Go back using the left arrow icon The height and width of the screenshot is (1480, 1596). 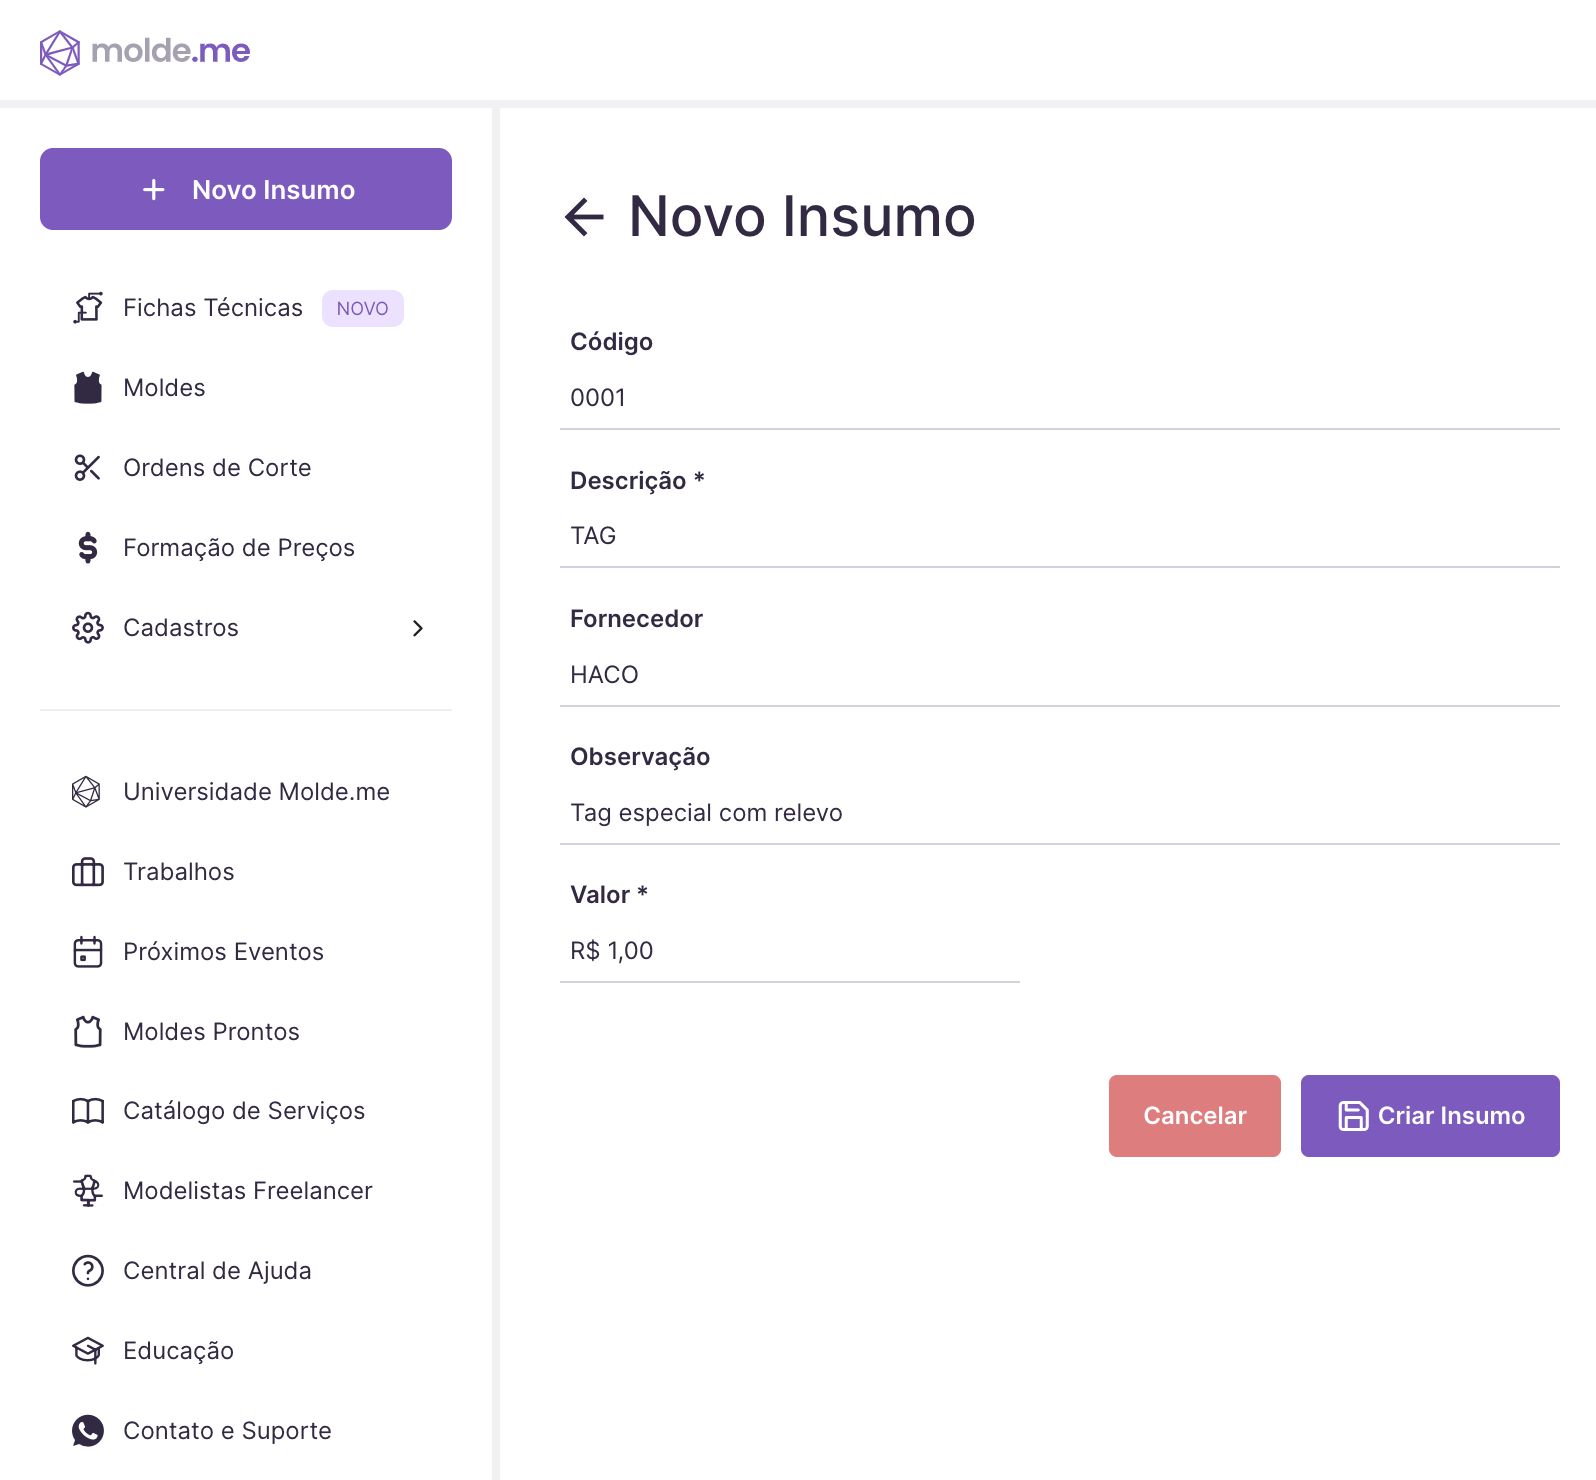click(x=585, y=217)
